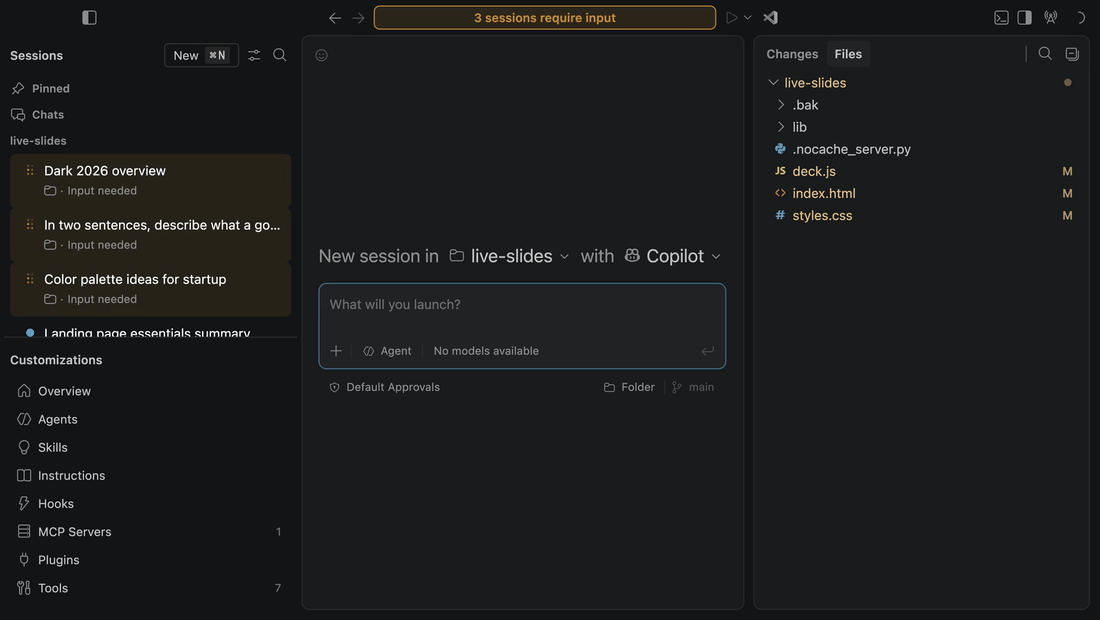Viewport: 1100px width, 620px height.
Task: Open the Copilot agent dropdown
Action: click(673, 256)
